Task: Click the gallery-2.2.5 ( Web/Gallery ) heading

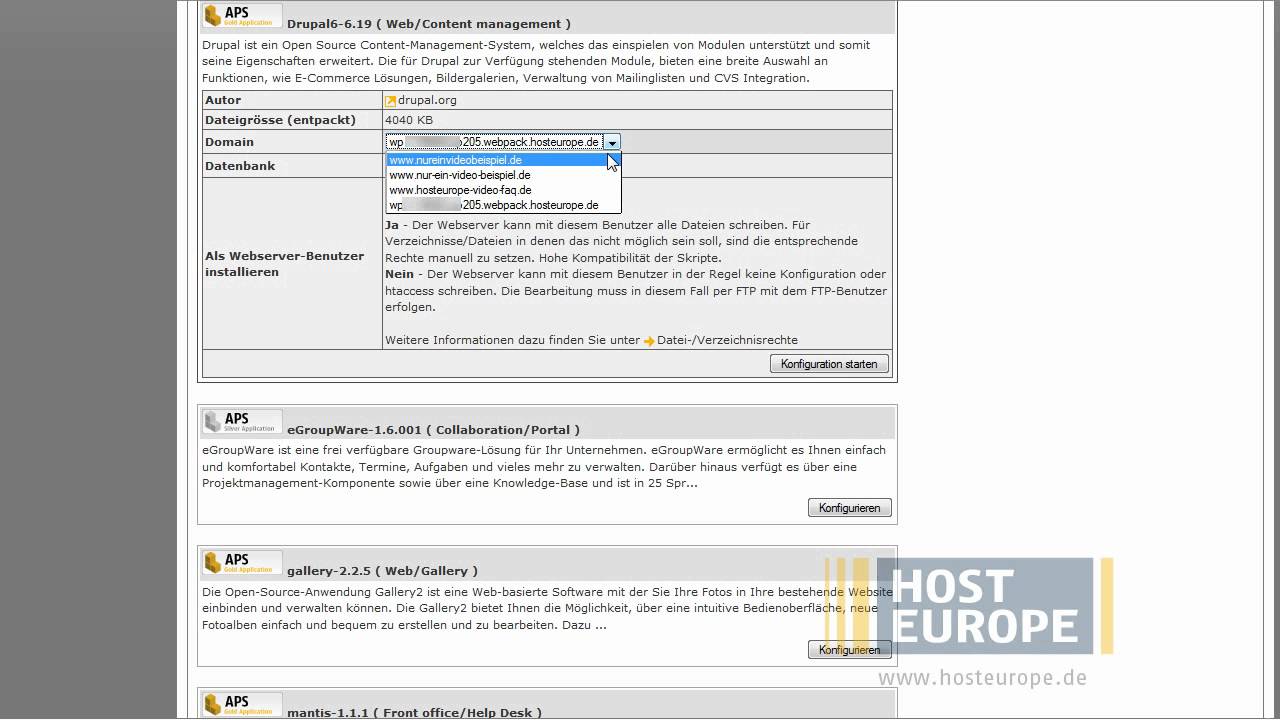Action: pos(382,570)
